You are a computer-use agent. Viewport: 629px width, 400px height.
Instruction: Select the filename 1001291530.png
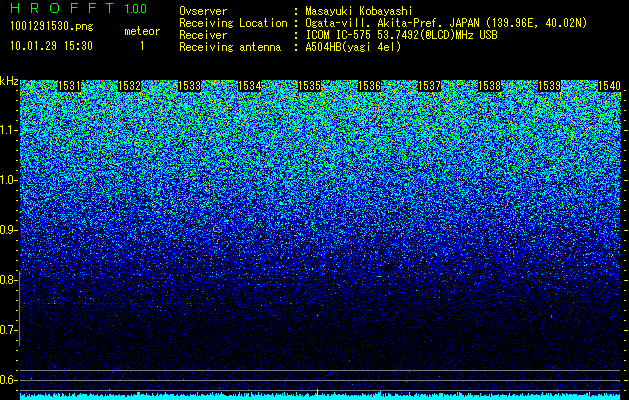pyautogui.click(x=52, y=27)
